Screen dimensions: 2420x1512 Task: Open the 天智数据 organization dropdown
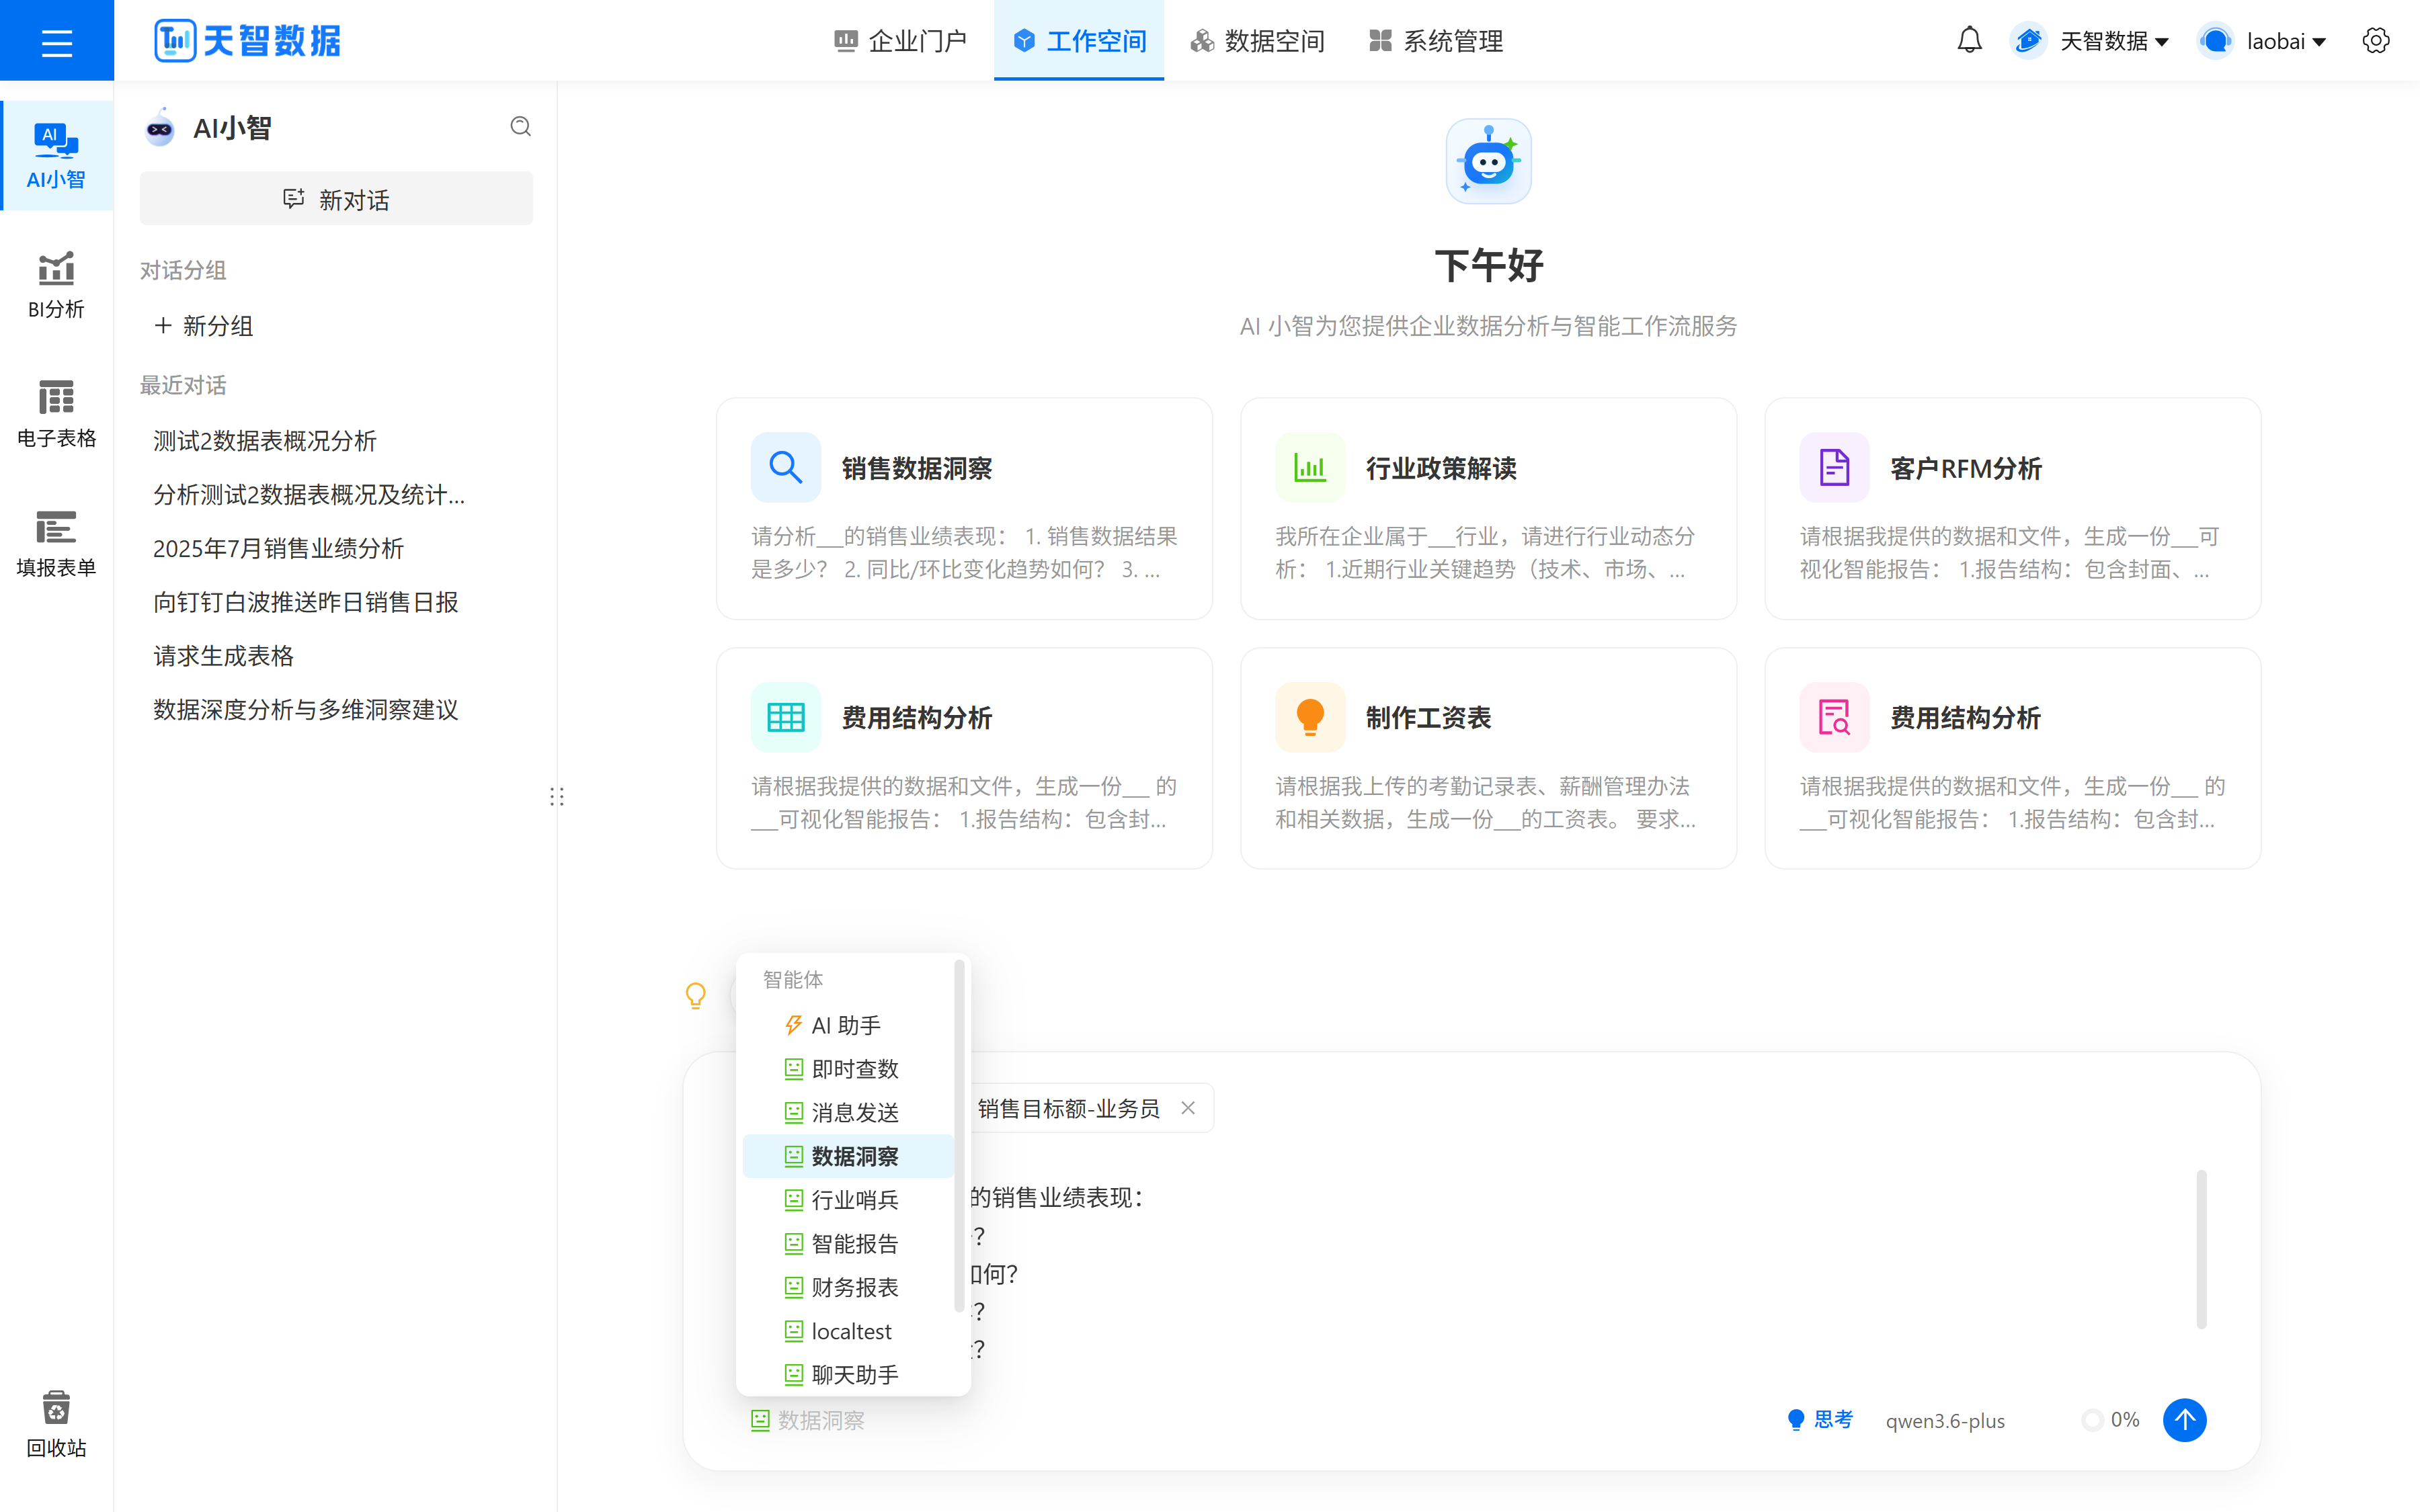click(x=2090, y=41)
